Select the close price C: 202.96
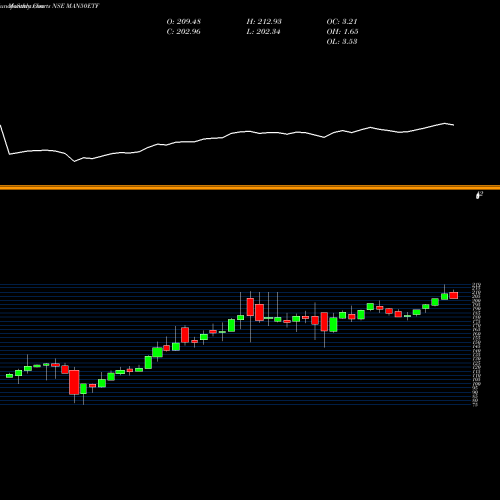The width and height of the screenshot is (500, 500). (183, 32)
